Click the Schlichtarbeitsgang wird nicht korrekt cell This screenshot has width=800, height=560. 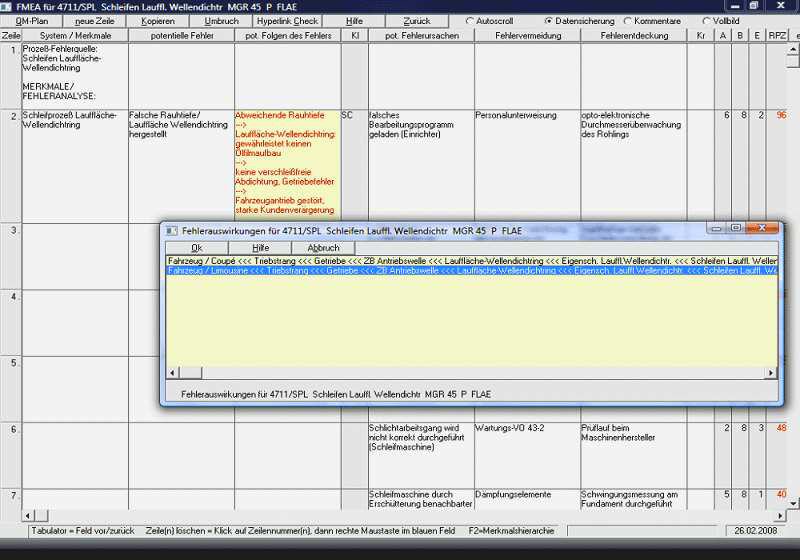[x=421, y=455]
